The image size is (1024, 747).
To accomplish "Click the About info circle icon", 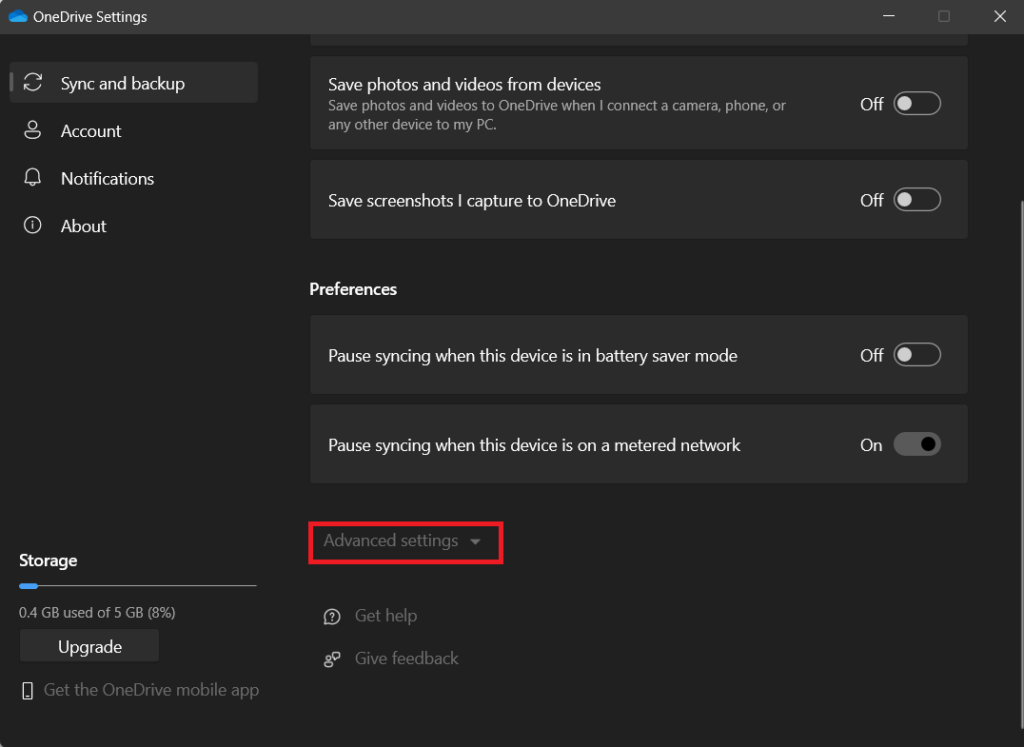I will (33, 226).
